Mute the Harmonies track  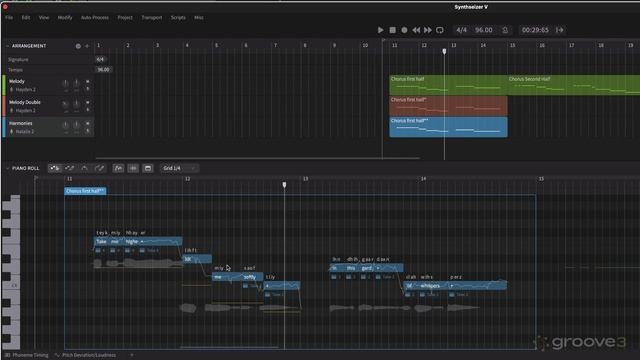click(87, 123)
